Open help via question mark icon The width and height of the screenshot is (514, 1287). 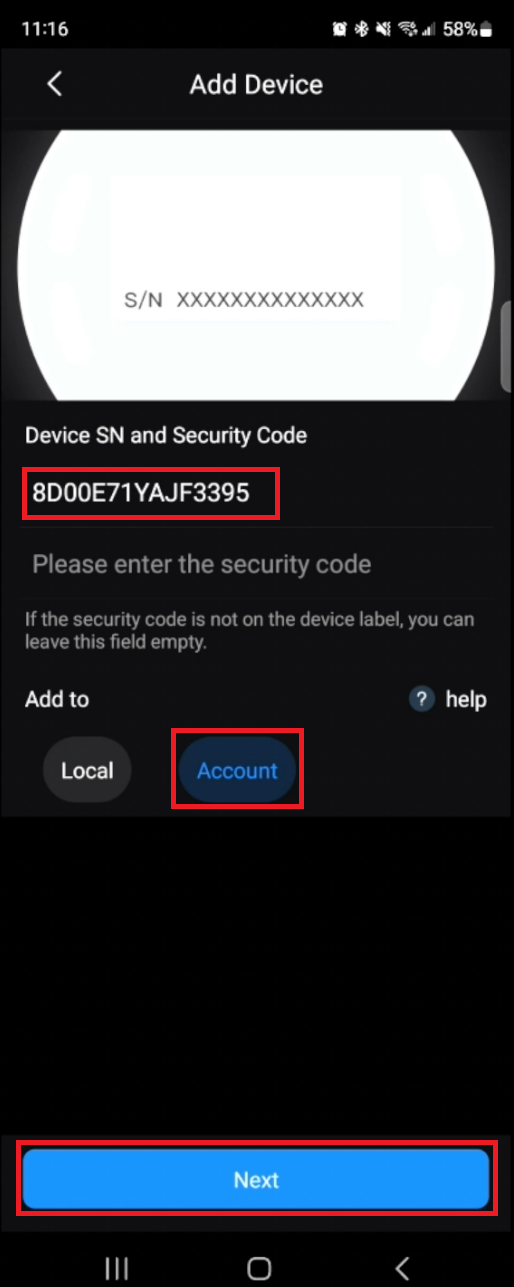[421, 699]
